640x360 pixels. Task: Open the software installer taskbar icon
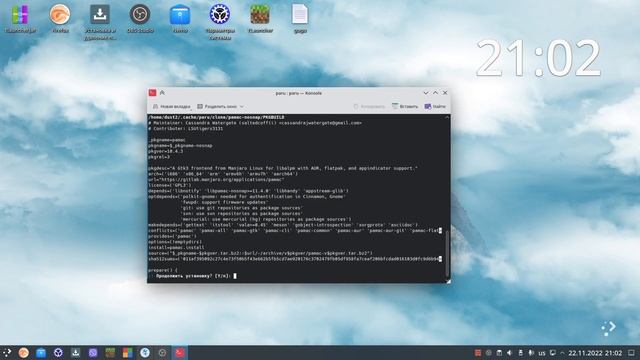pos(76,353)
